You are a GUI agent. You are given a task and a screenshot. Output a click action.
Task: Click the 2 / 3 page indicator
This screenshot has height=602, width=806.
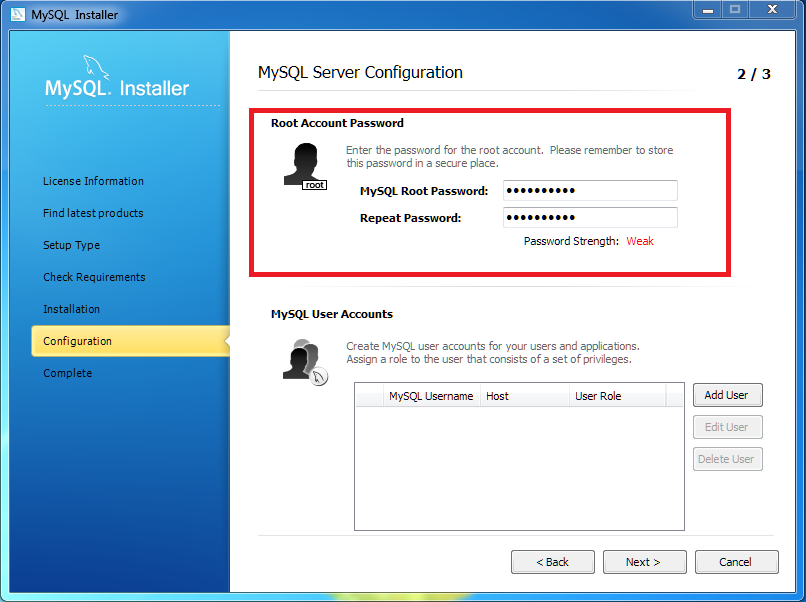pos(754,74)
